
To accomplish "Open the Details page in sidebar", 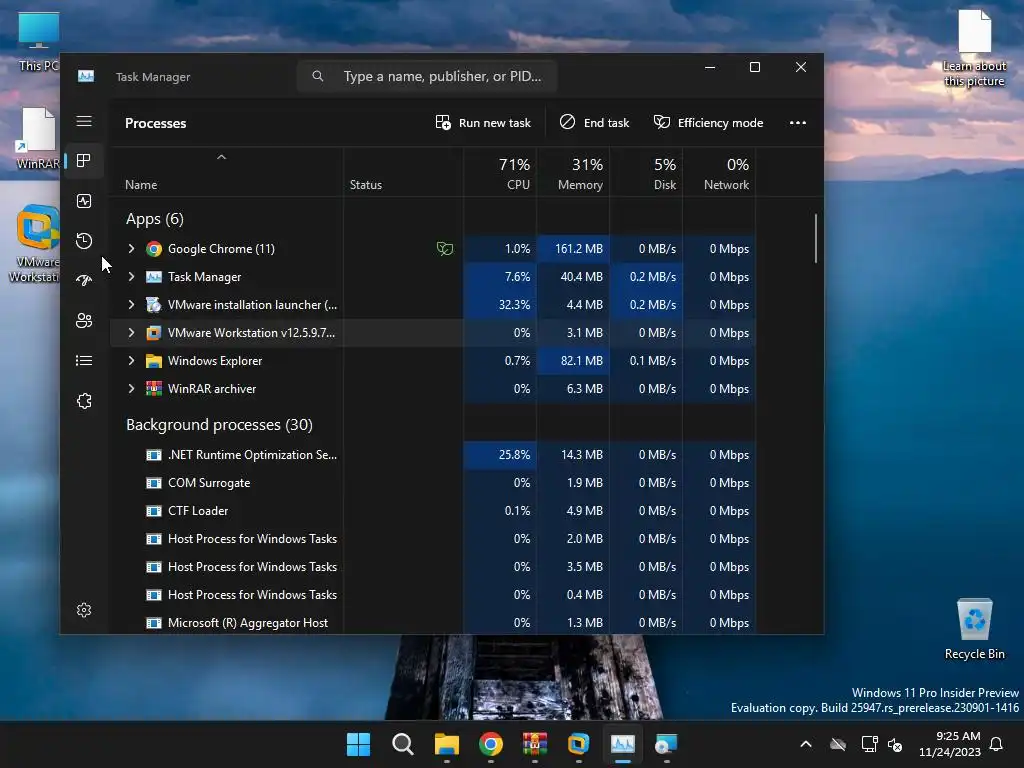I will [84, 360].
